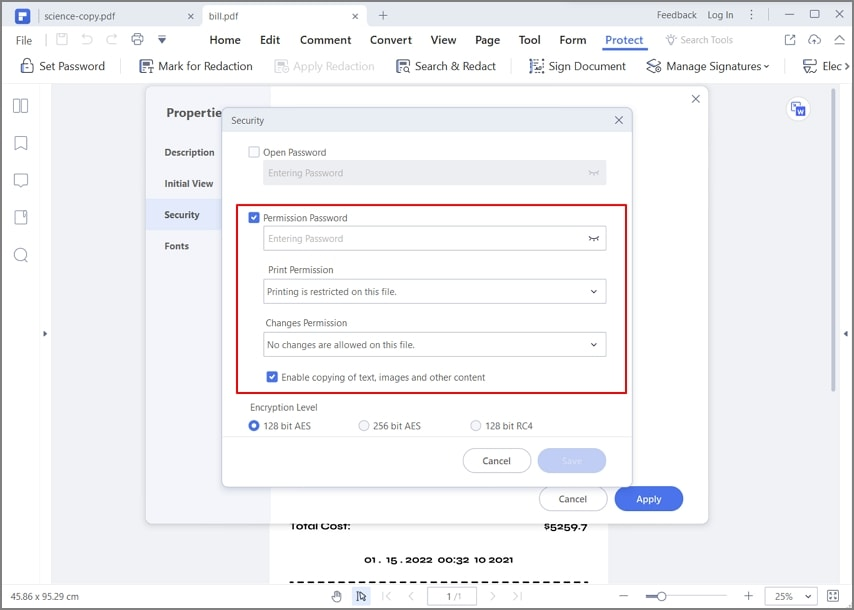854x610 pixels.
Task: Click the Convert to Word floating icon
Action: [x=798, y=109]
